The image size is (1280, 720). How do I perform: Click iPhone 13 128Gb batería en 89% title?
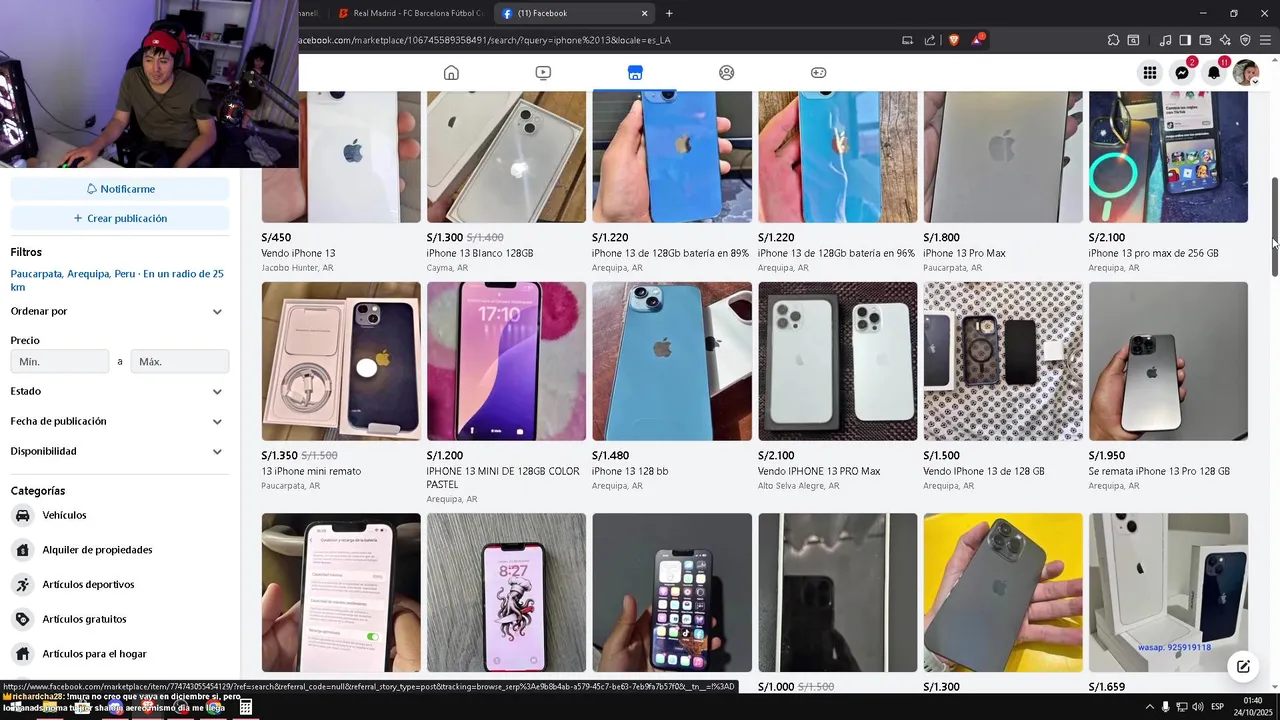click(x=670, y=253)
